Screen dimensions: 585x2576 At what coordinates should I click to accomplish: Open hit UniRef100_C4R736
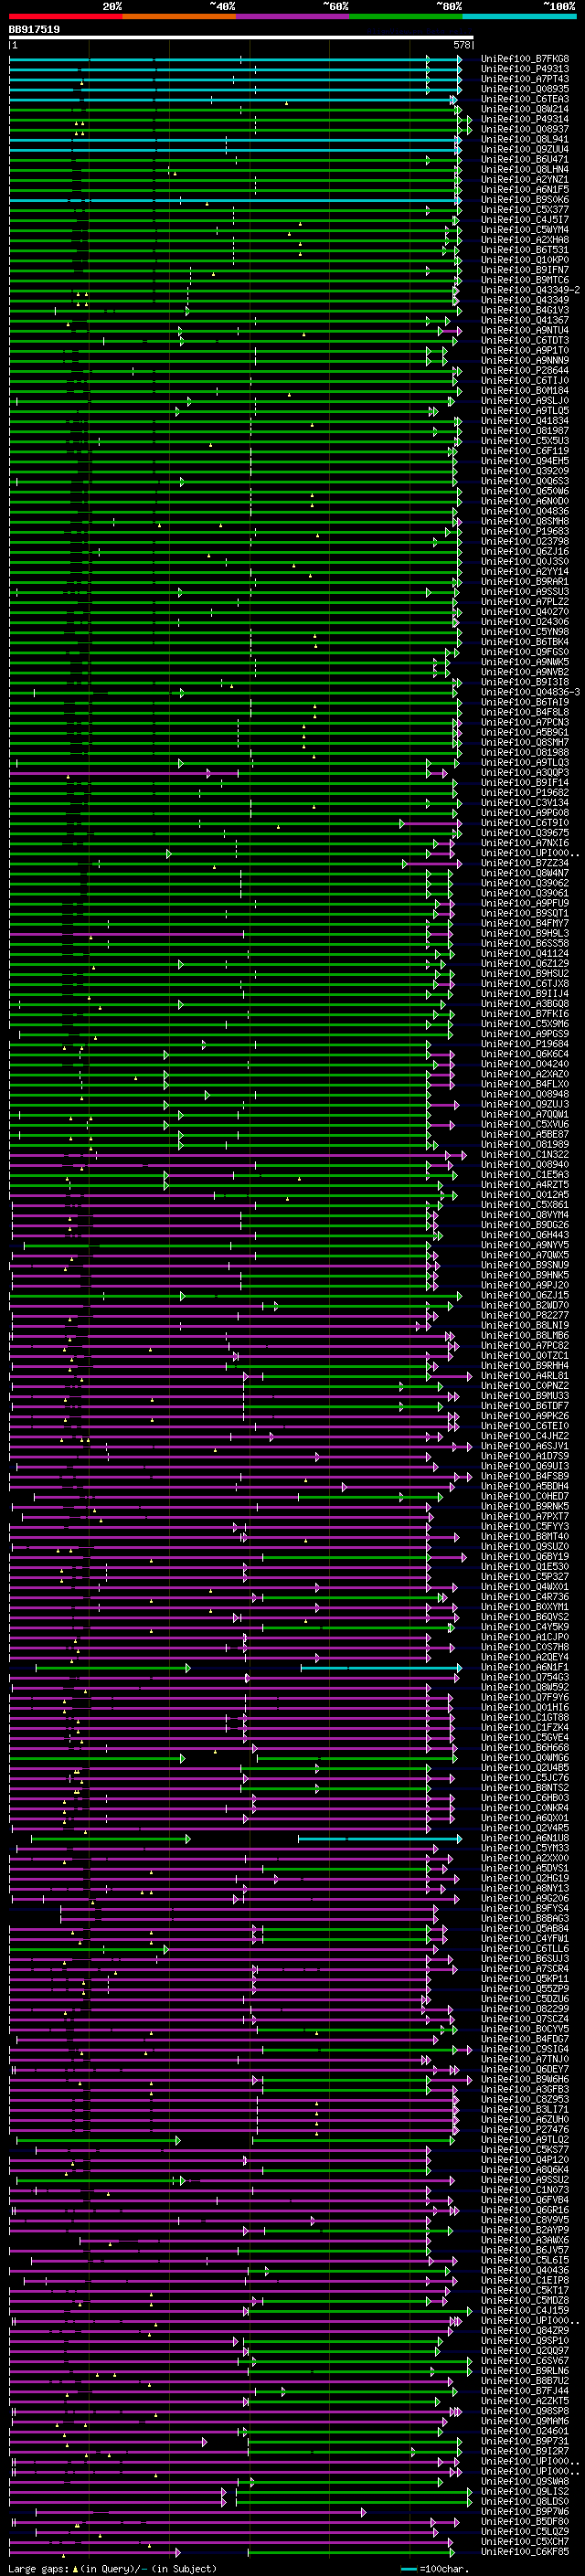click(524, 1597)
